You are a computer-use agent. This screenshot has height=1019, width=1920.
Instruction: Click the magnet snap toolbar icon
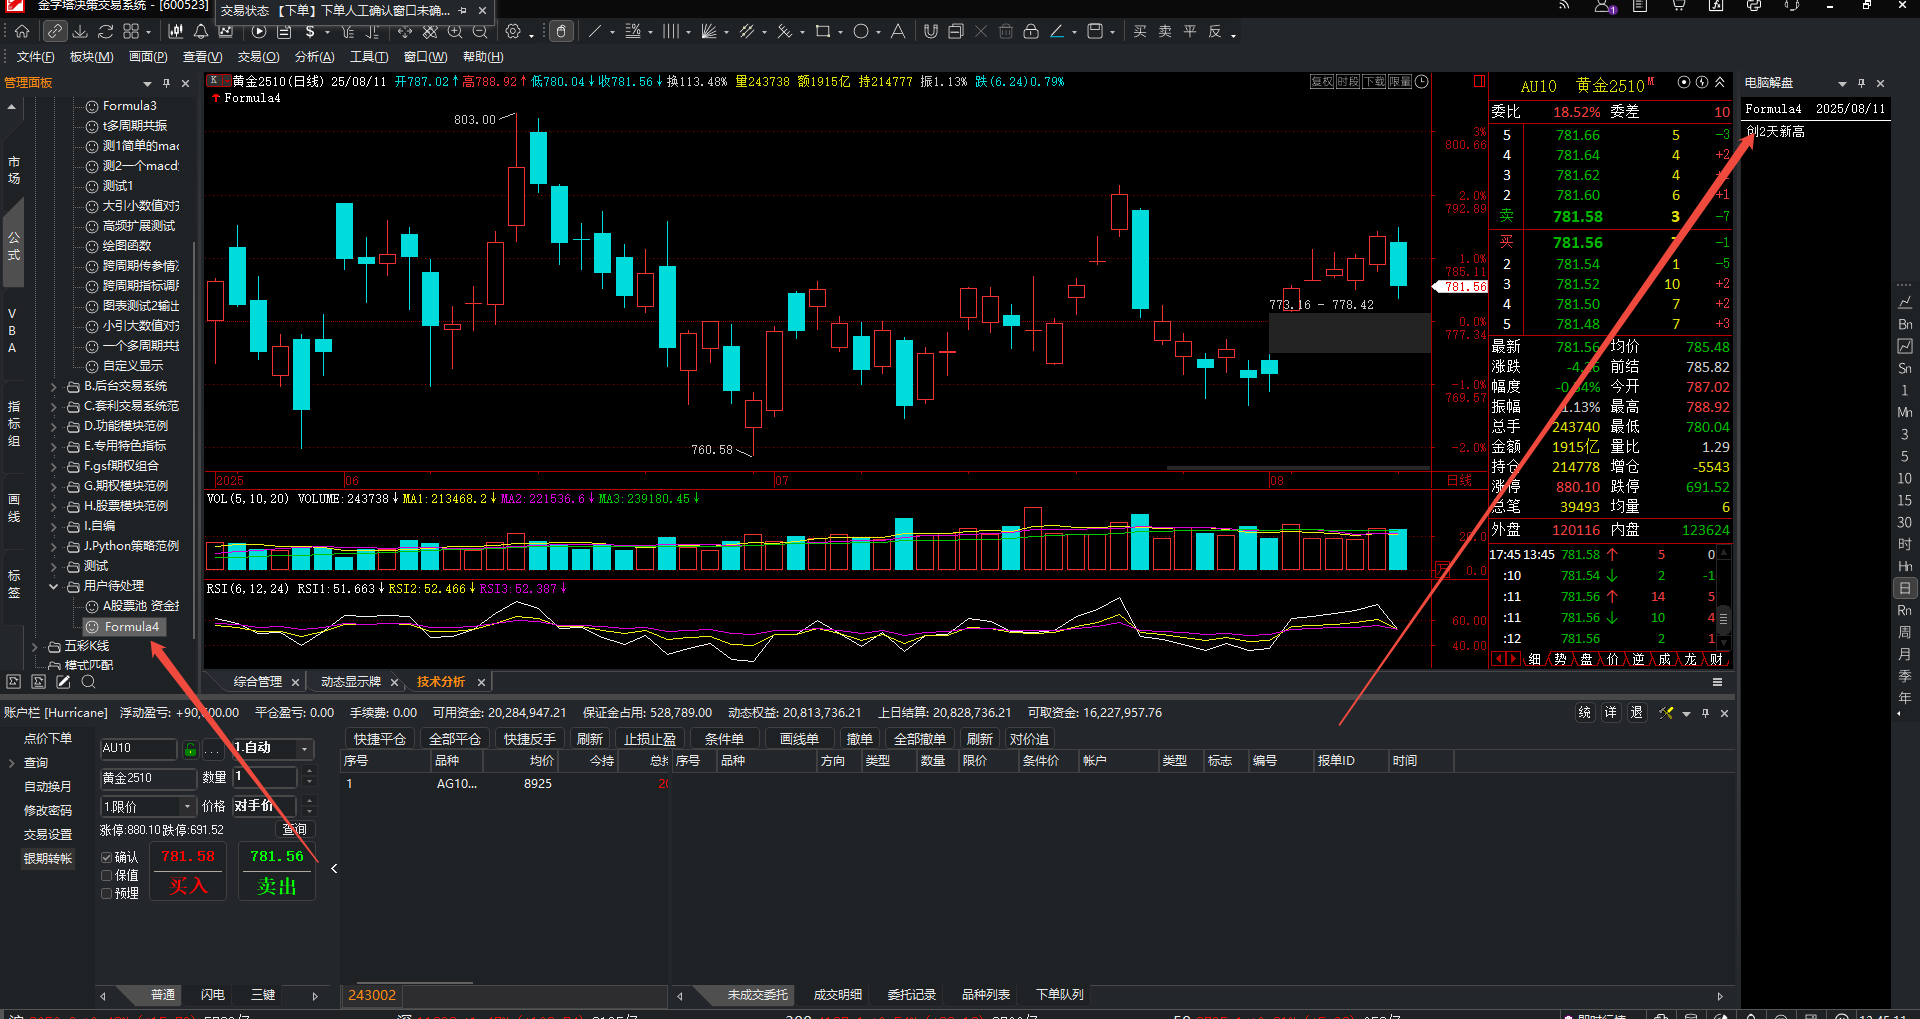pyautogui.click(x=931, y=31)
